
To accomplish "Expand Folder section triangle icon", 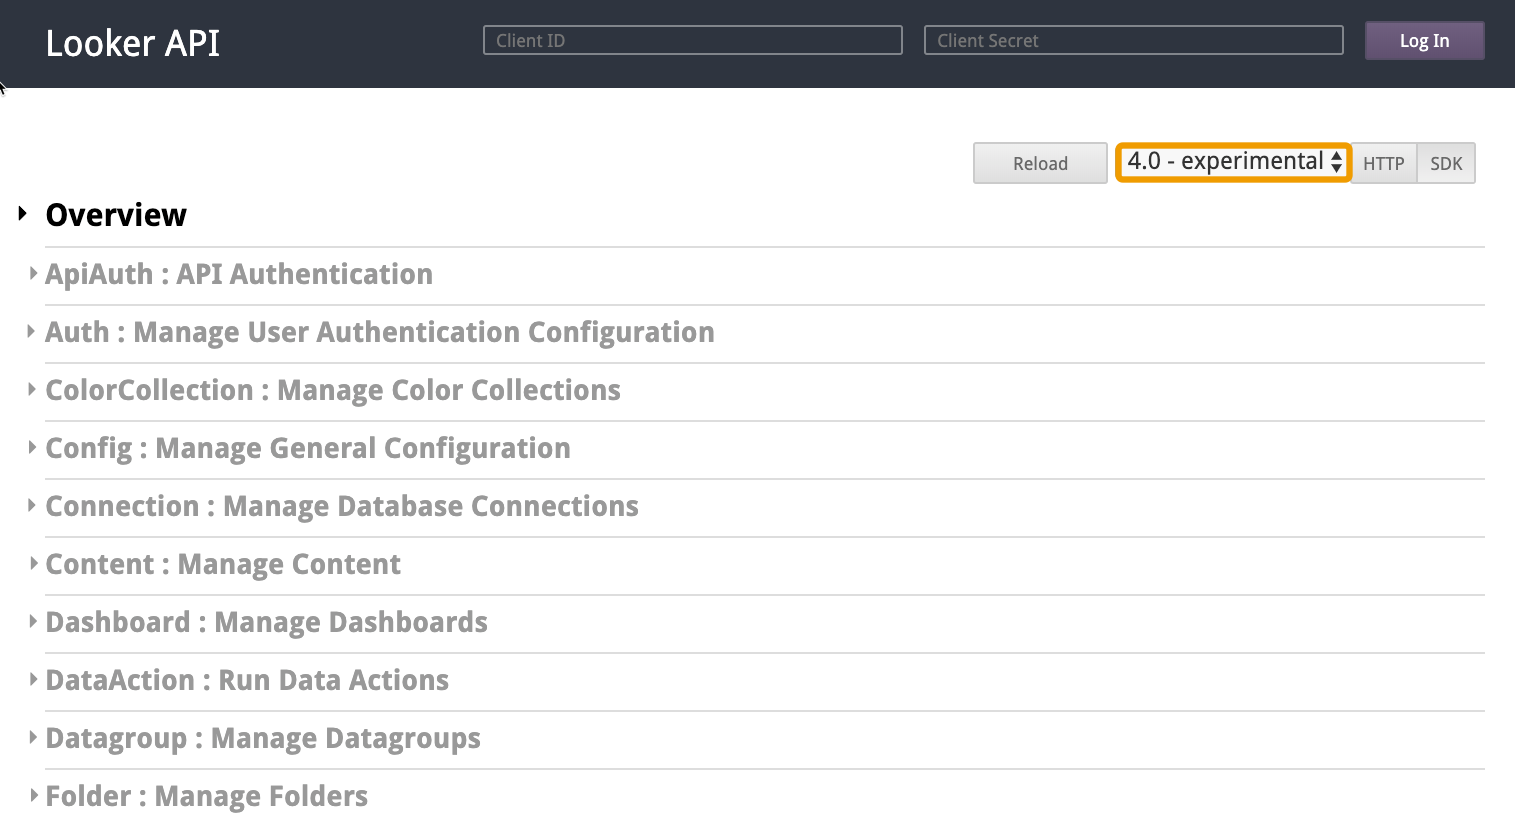I will tap(33, 795).
